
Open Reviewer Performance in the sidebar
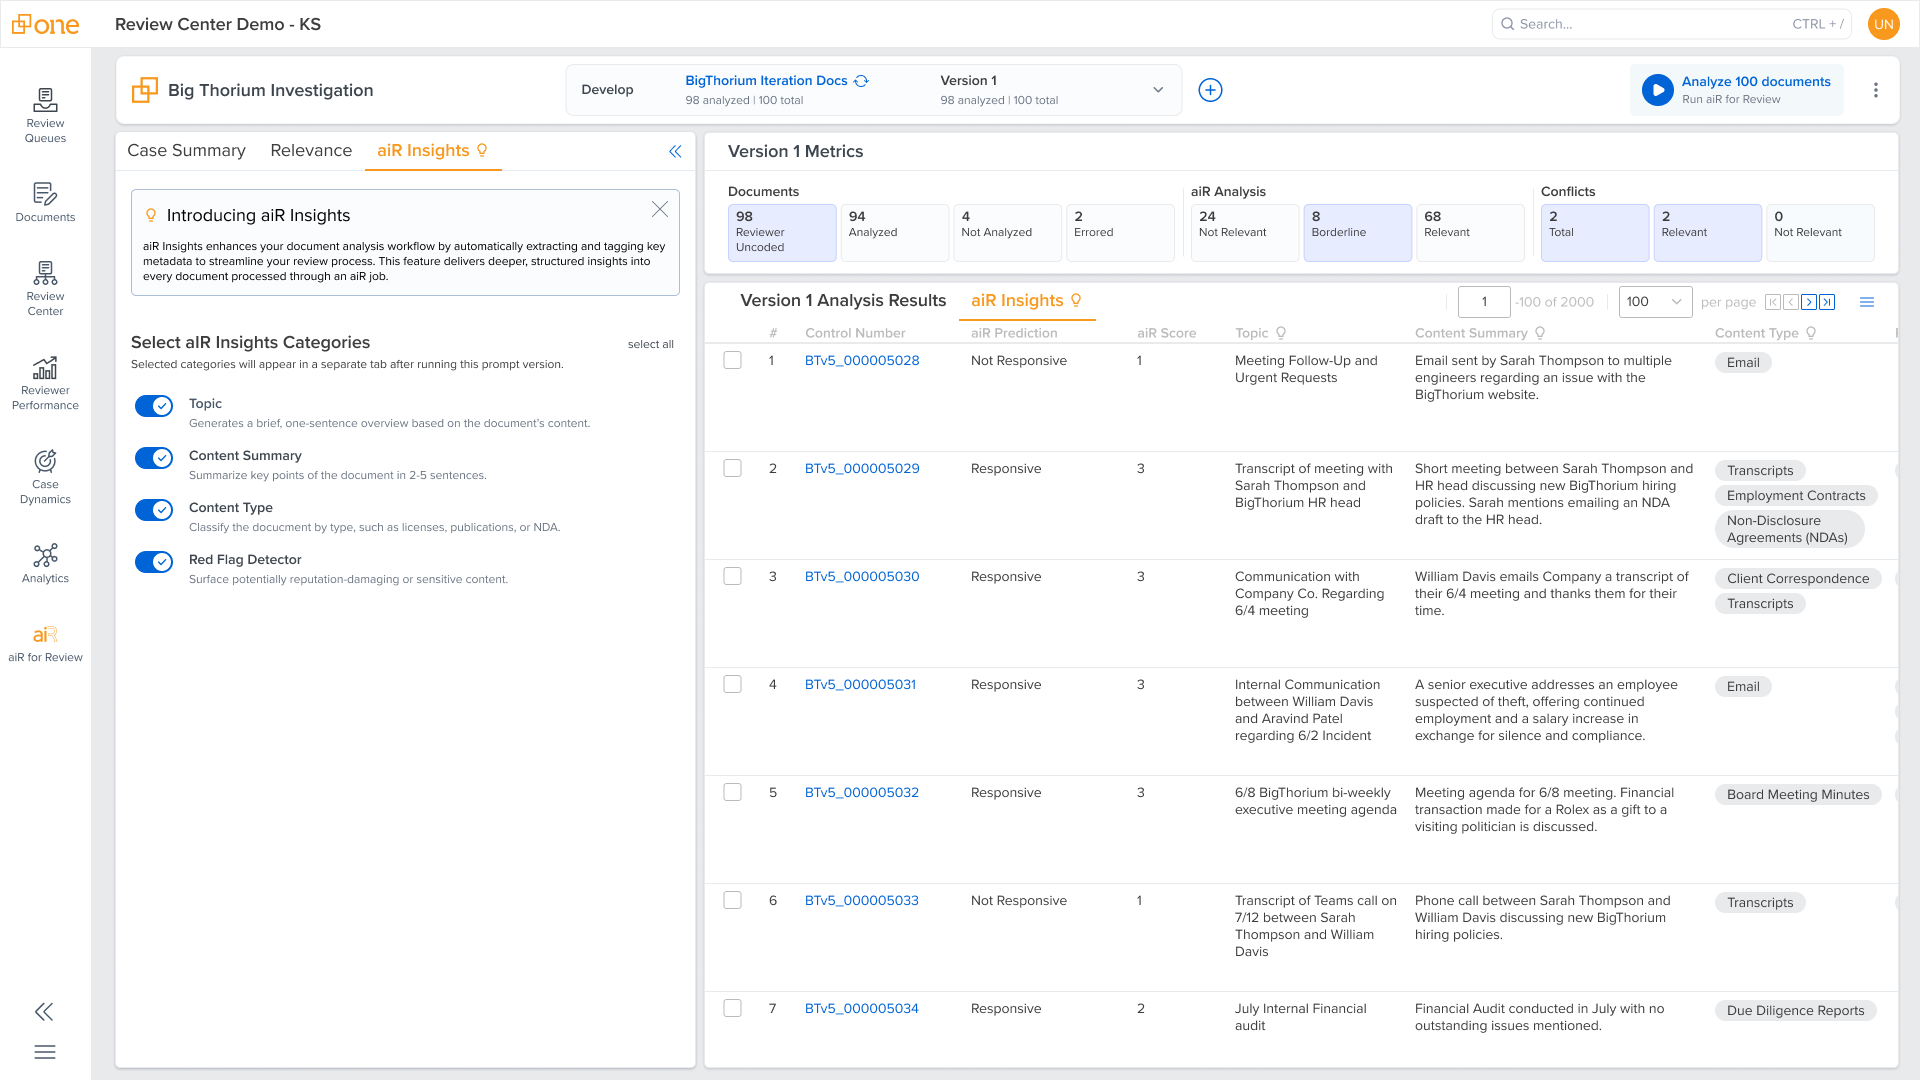(45, 382)
